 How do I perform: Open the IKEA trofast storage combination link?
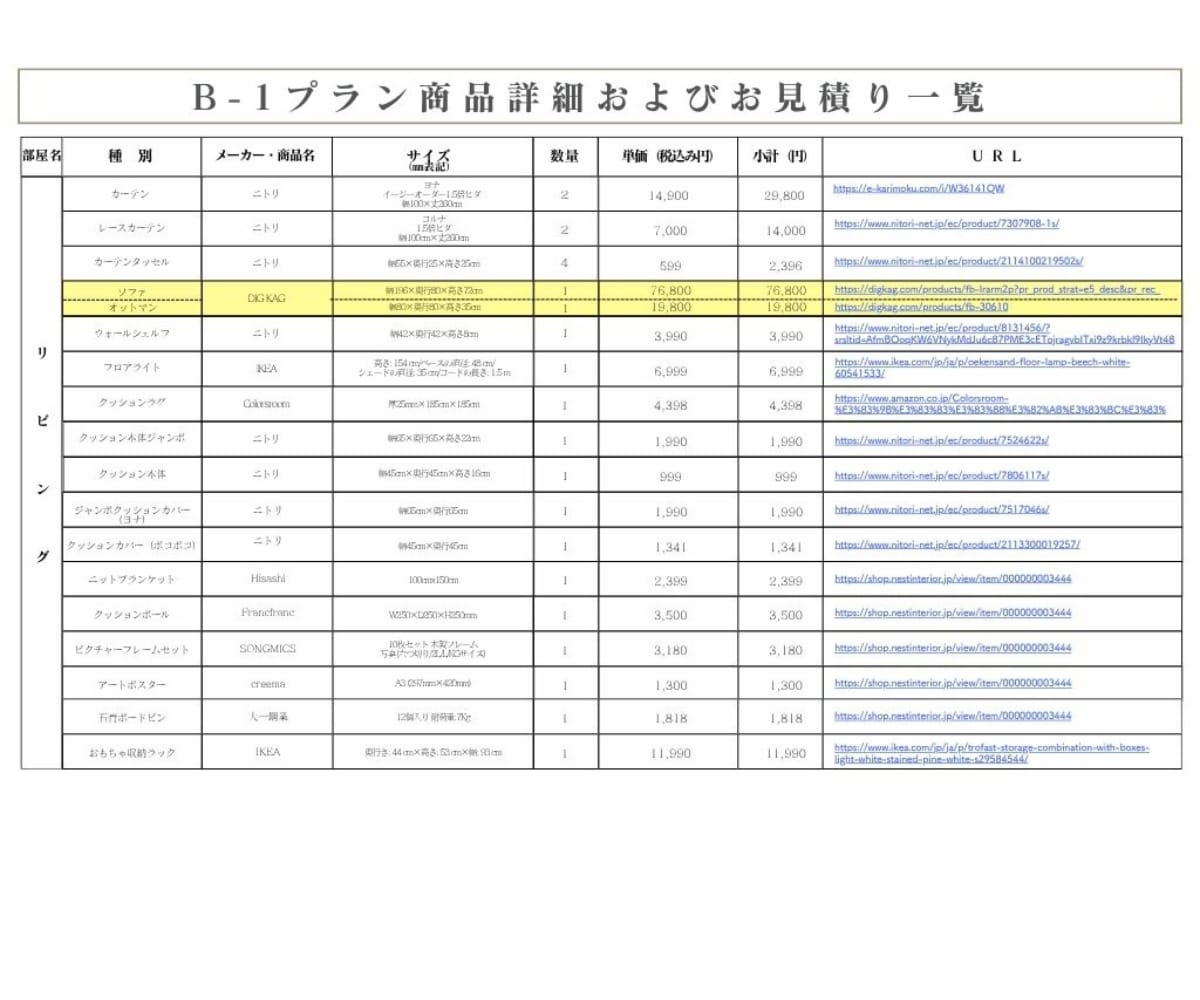[992, 753]
